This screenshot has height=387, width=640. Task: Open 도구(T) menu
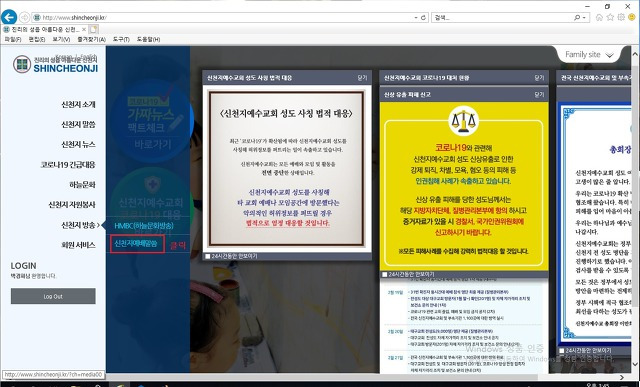(121, 39)
